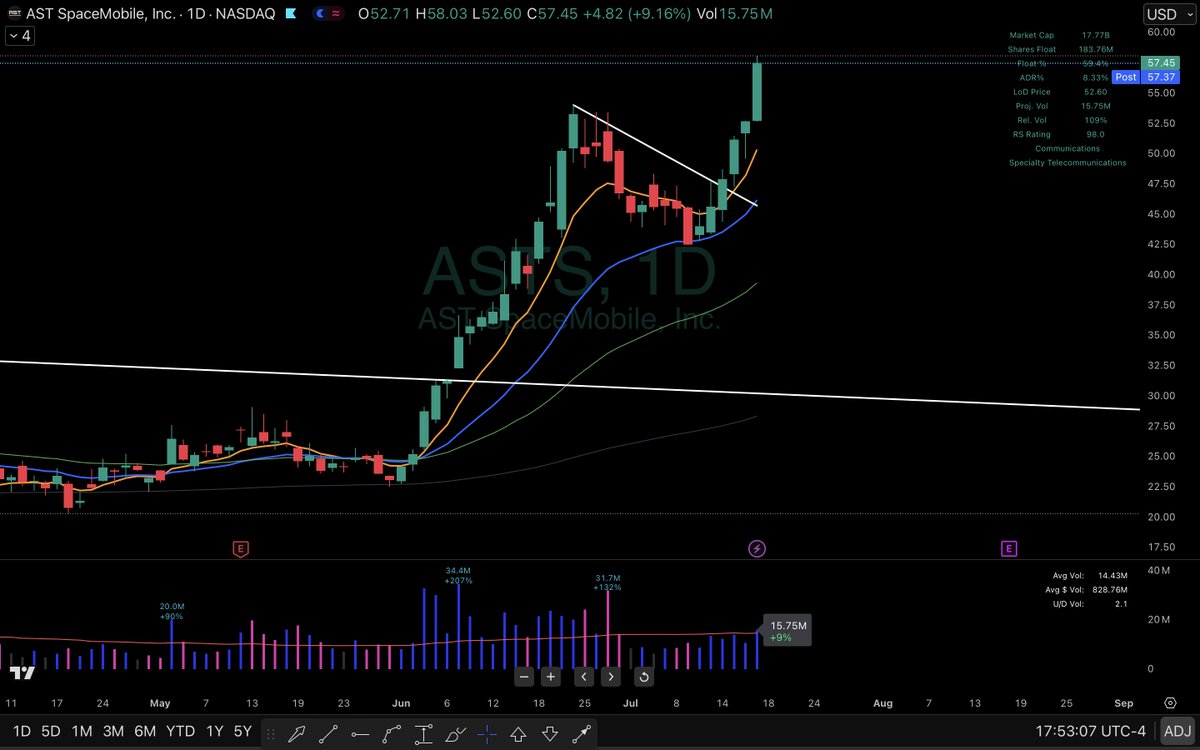Image resolution: width=1200 pixels, height=750 pixels.
Task: Select the arrow up marker tool
Action: 518,732
